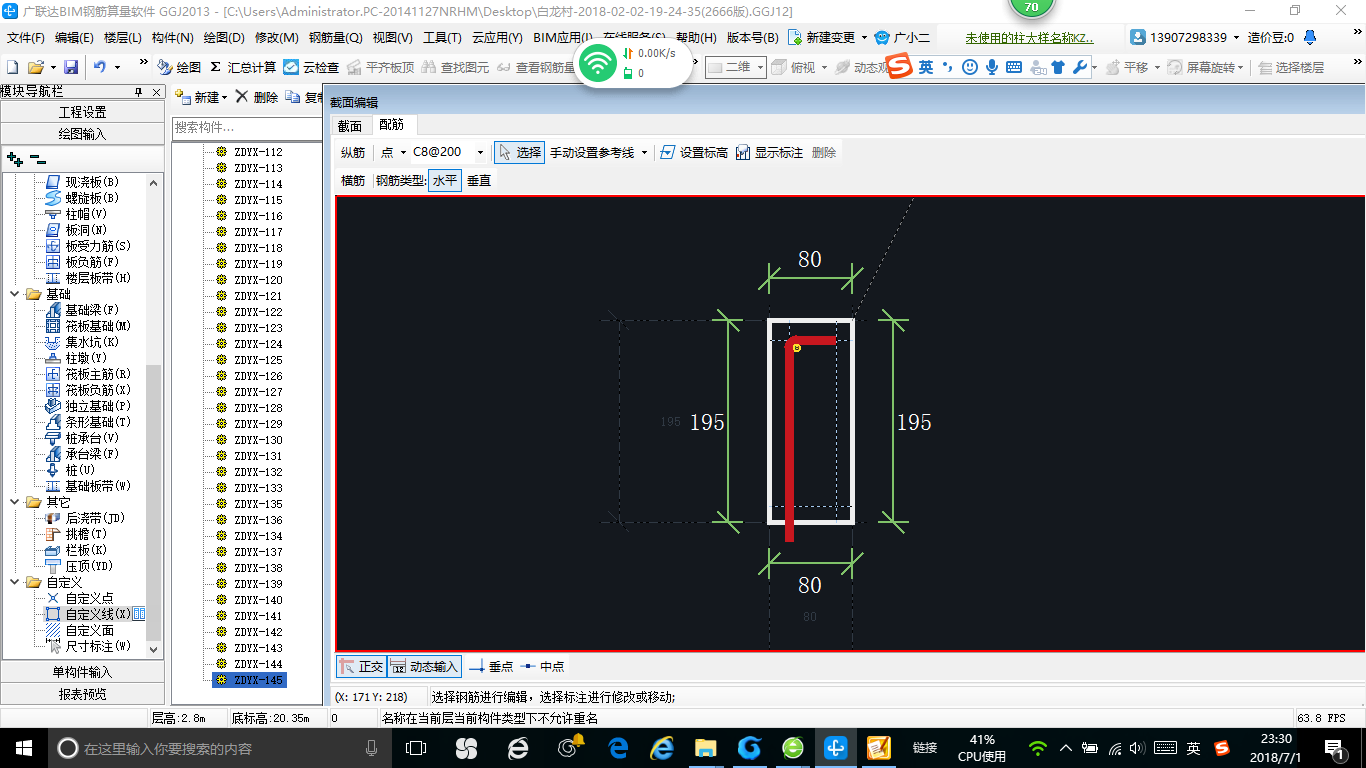Pin the 模块导航栏 navigation panel
This screenshot has width=1366, height=768.
point(139,91)
